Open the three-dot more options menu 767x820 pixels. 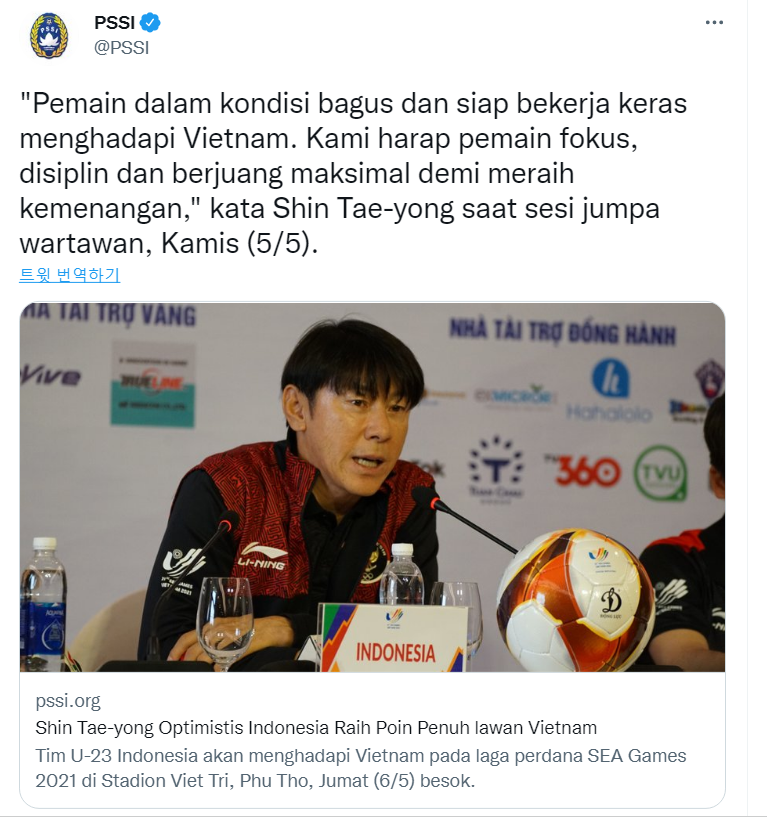[x=714, y=22]
